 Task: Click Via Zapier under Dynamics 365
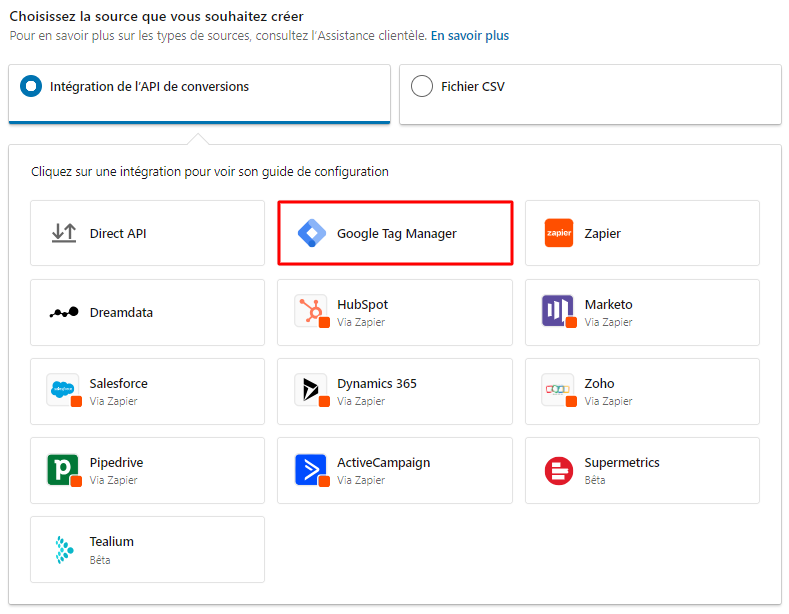coord(361,401)
